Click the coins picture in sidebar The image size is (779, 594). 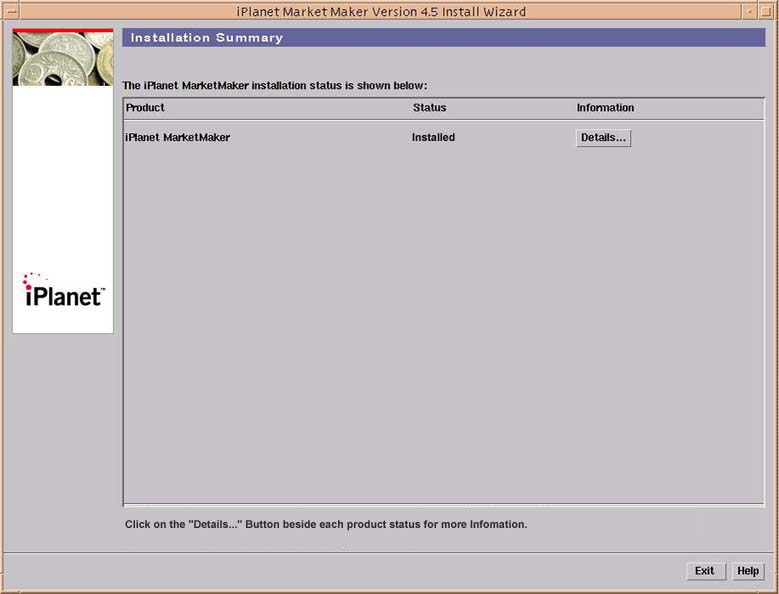click(x=63, y=58)
